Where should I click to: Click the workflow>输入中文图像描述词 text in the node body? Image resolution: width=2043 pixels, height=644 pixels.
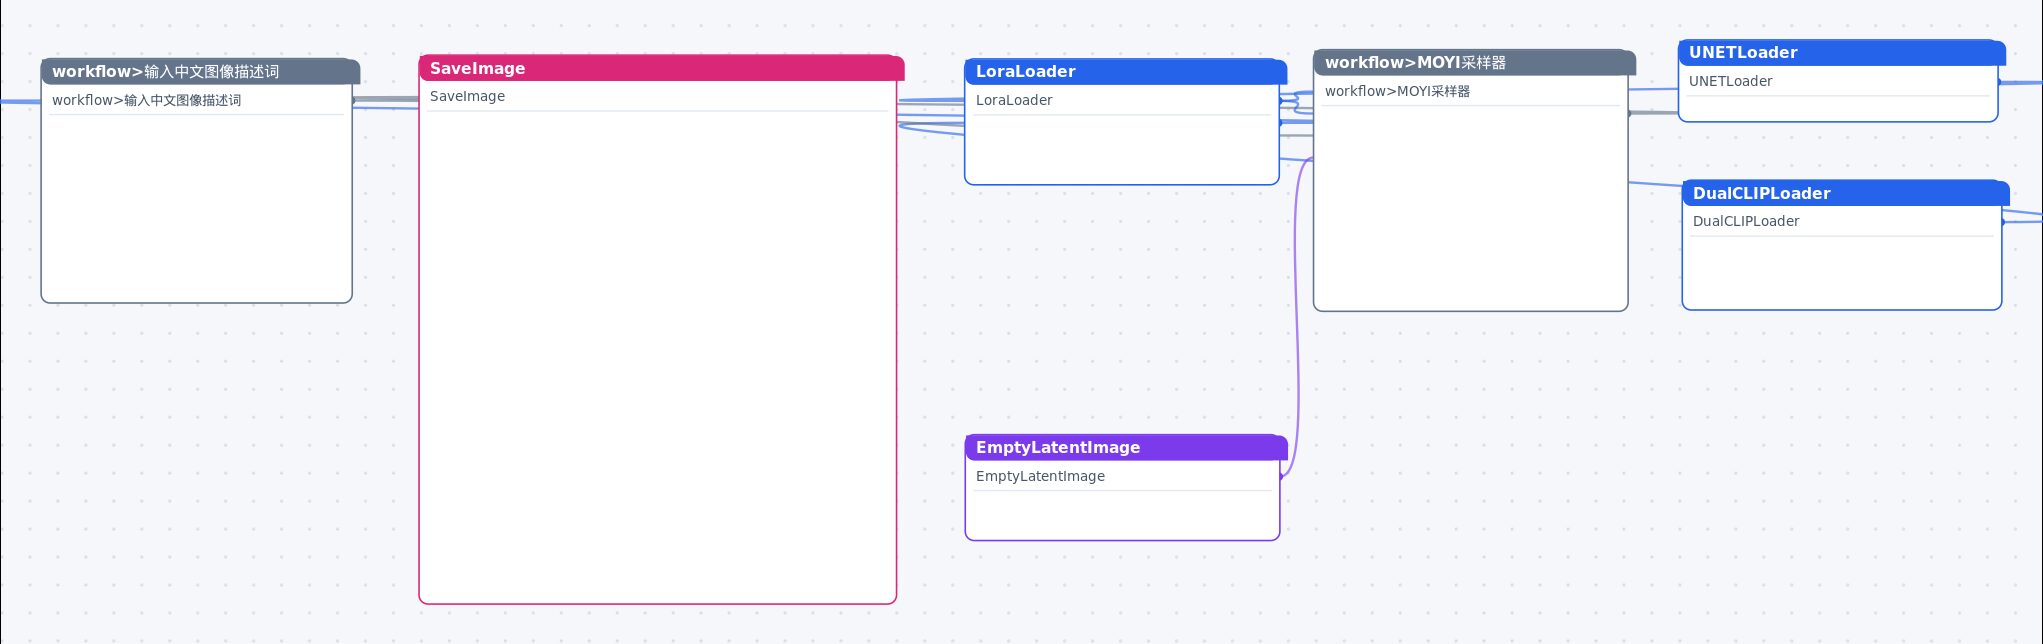click(146, 100)
